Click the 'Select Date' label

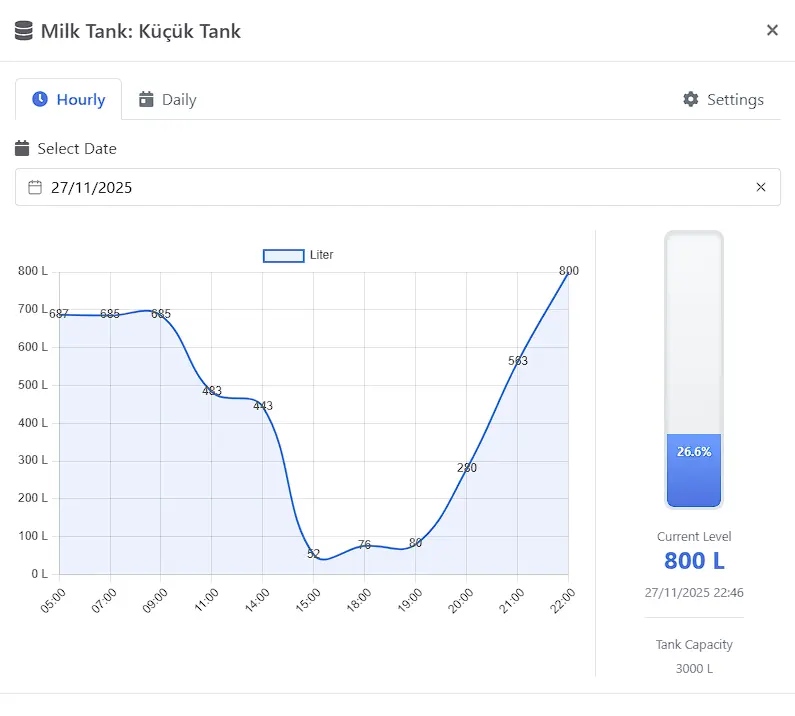(x=77, y=149)
